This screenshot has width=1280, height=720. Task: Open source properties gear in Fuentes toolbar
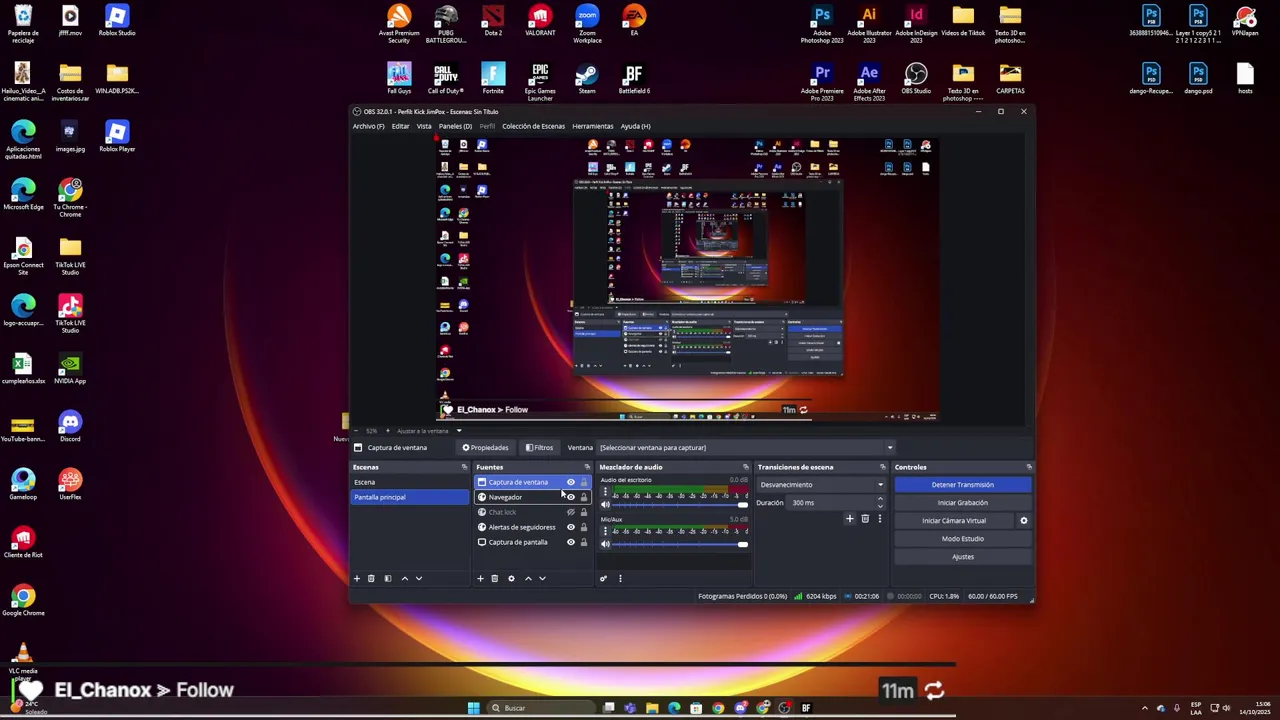[511, 578]
